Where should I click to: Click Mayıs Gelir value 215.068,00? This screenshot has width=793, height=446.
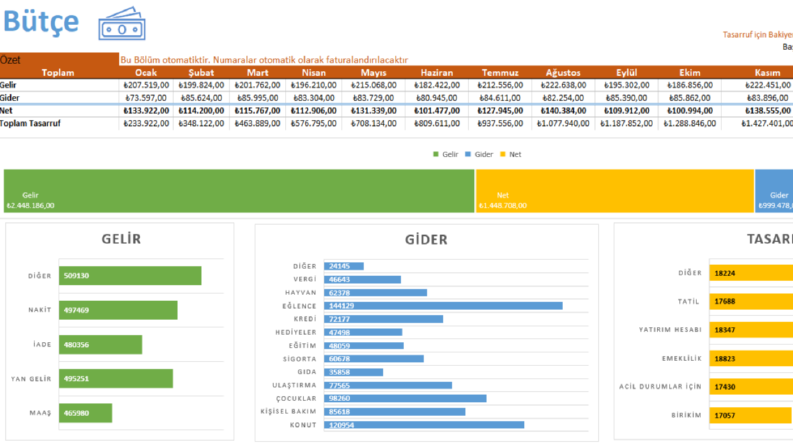(373, 85)
